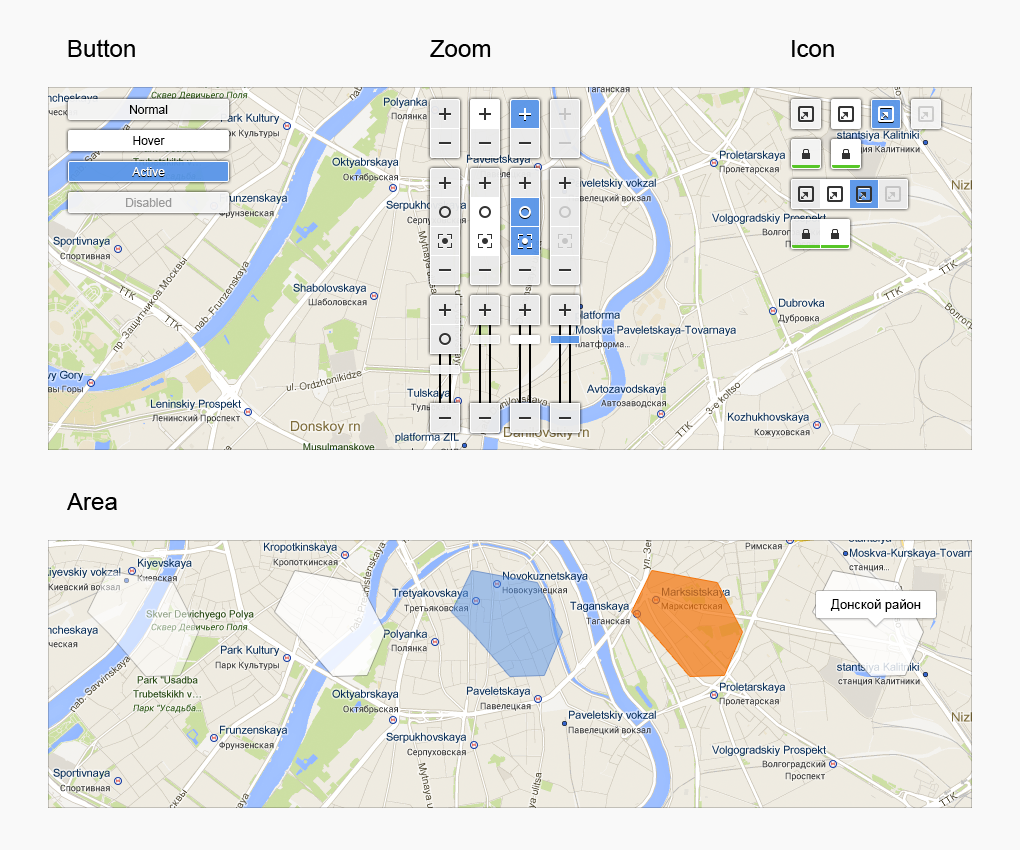
Task: Click the Hover state button
Action: 148,140
